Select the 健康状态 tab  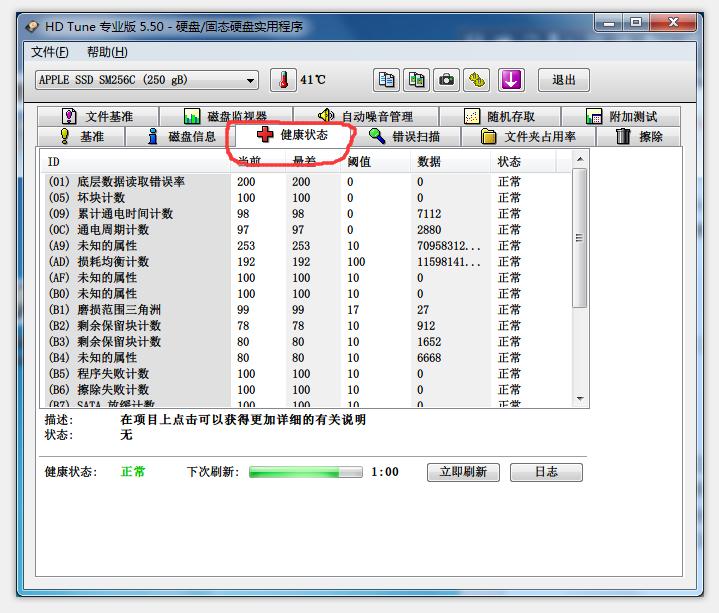coord(293,135)
